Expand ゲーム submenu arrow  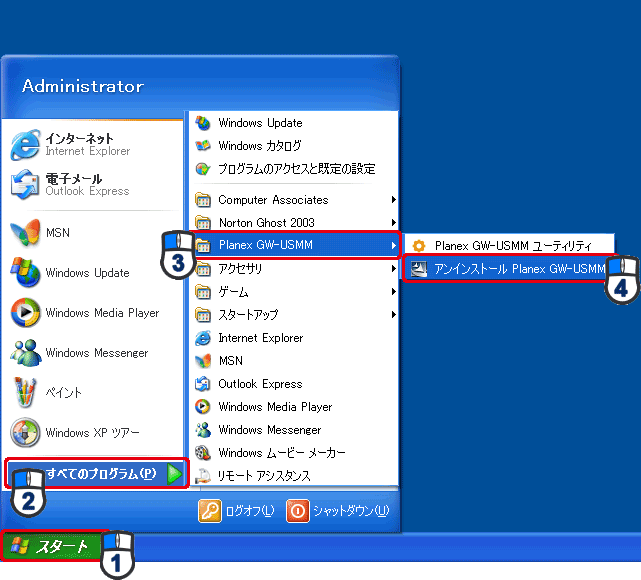point(393,292)
